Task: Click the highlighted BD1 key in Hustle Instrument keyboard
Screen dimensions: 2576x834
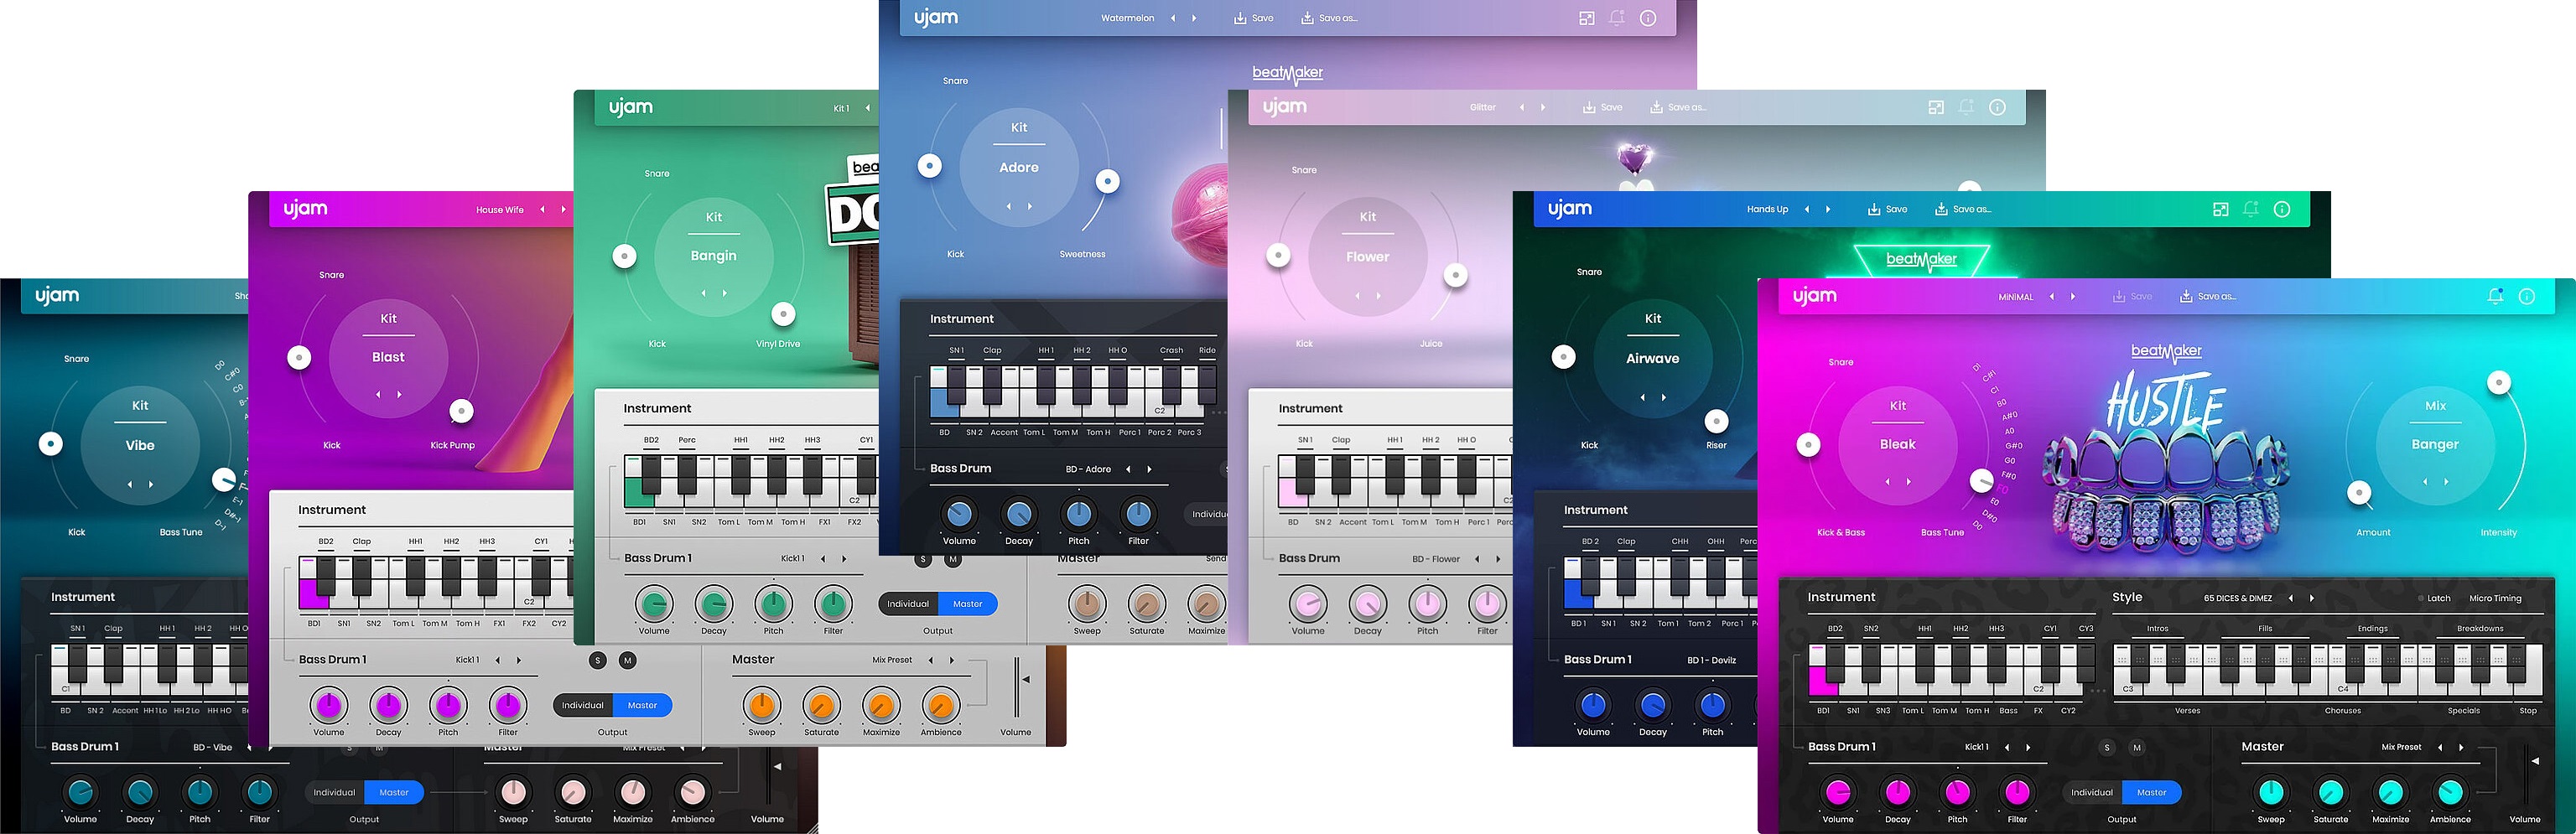Action: (x=1822, y=682)
